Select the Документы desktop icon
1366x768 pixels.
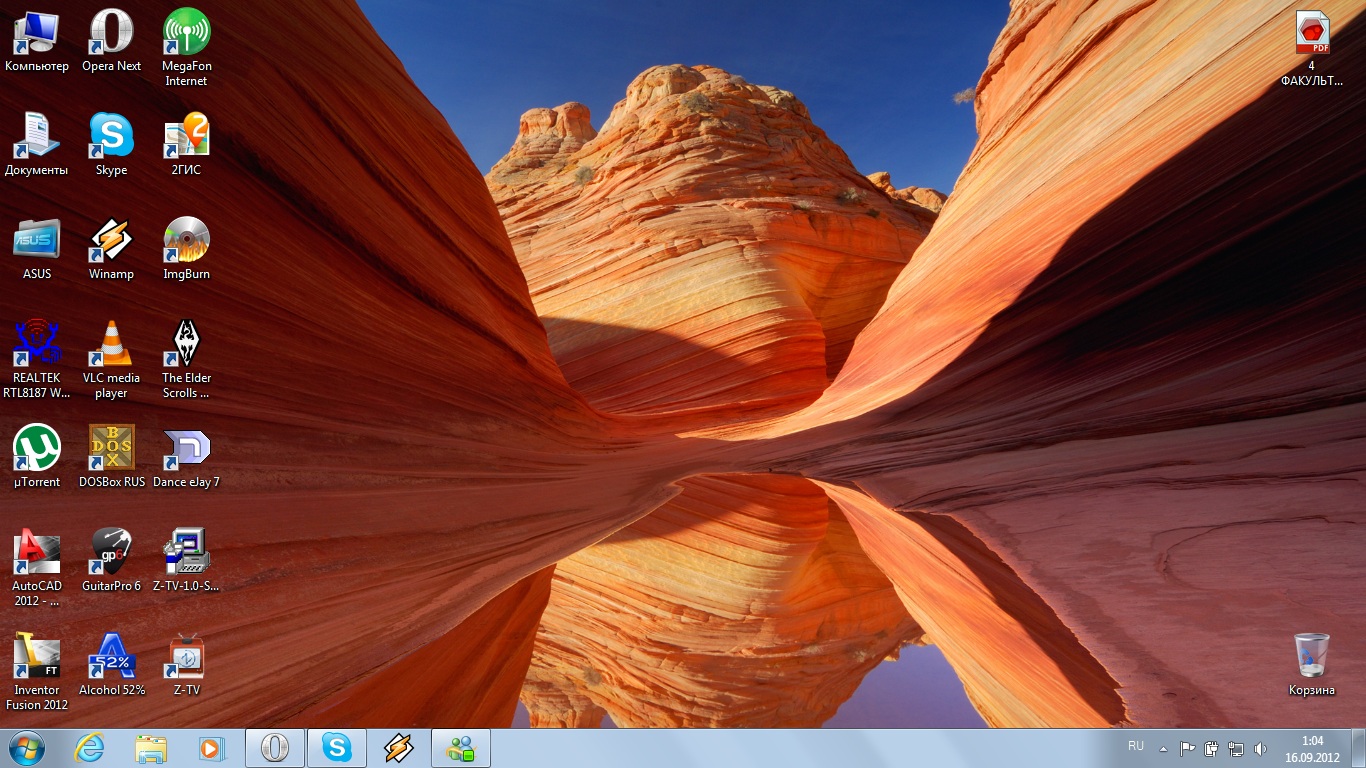[37, 145]
